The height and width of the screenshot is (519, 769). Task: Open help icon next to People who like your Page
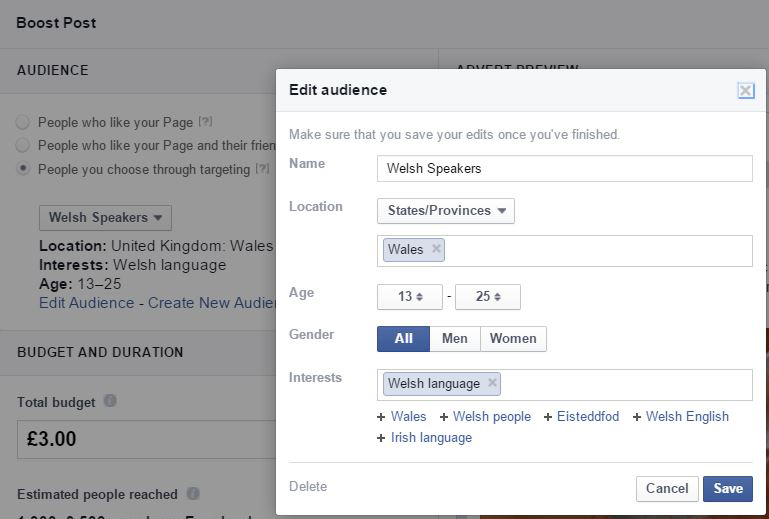[x=205, y=122]
